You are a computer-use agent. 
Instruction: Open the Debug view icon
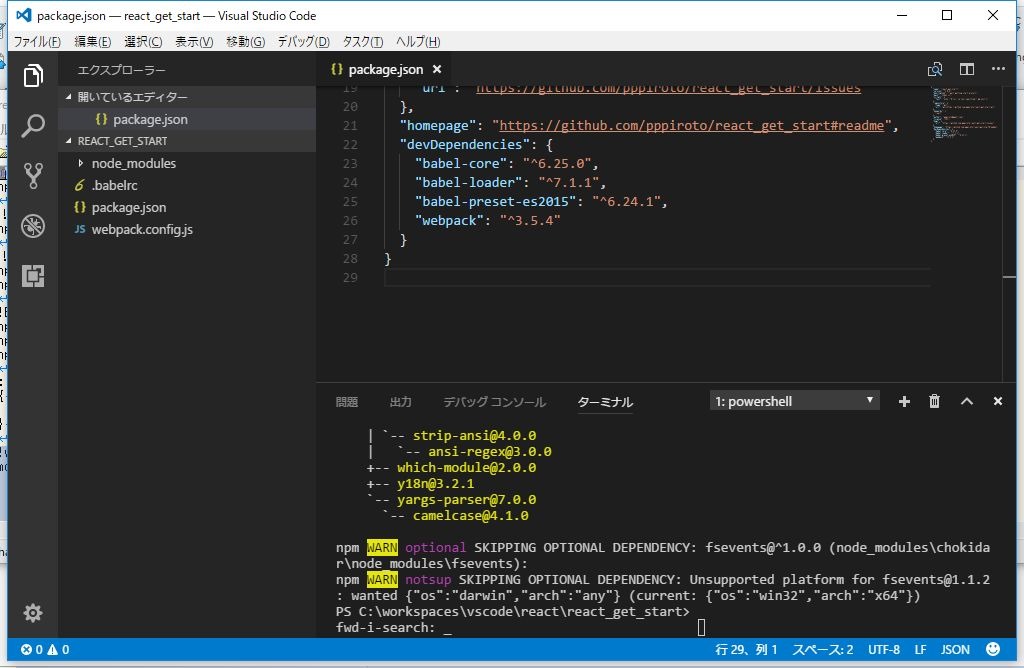click(33, 226)
